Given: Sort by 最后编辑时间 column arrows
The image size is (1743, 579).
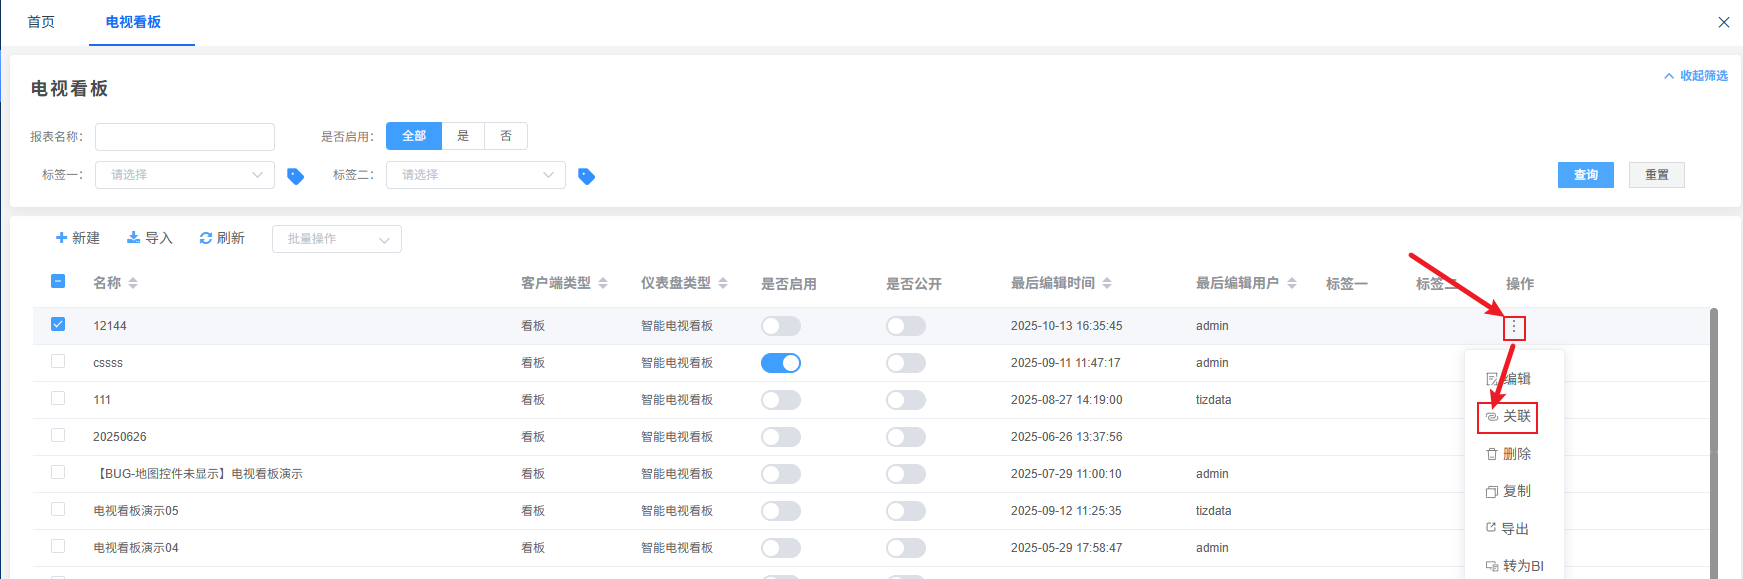Looking at the screenshot, I should [x=1107, y=284].
